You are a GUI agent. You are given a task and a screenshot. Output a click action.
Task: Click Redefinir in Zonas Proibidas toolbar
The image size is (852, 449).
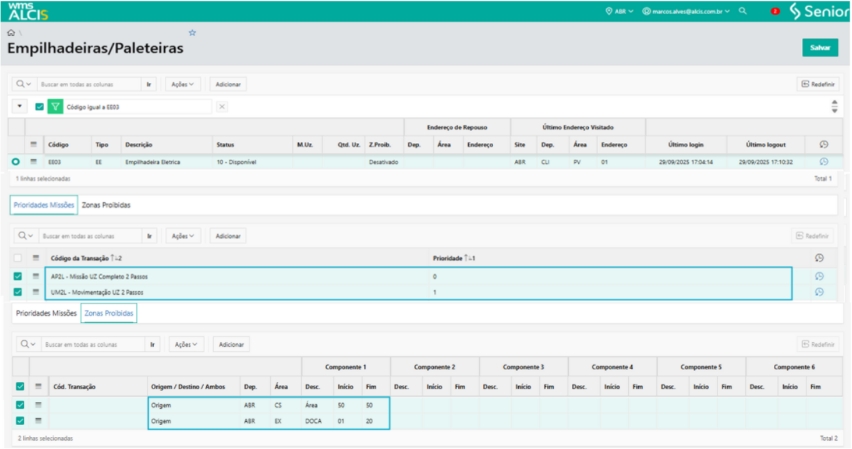pos(818,344)
